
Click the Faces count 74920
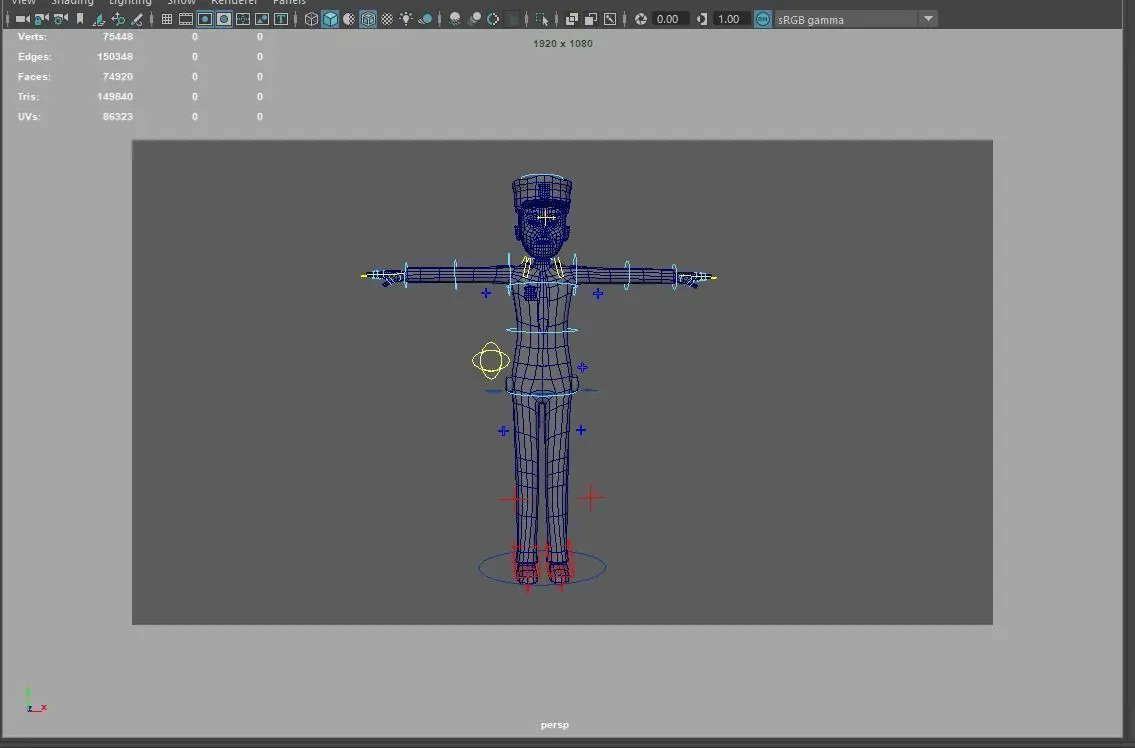[117, 77]
